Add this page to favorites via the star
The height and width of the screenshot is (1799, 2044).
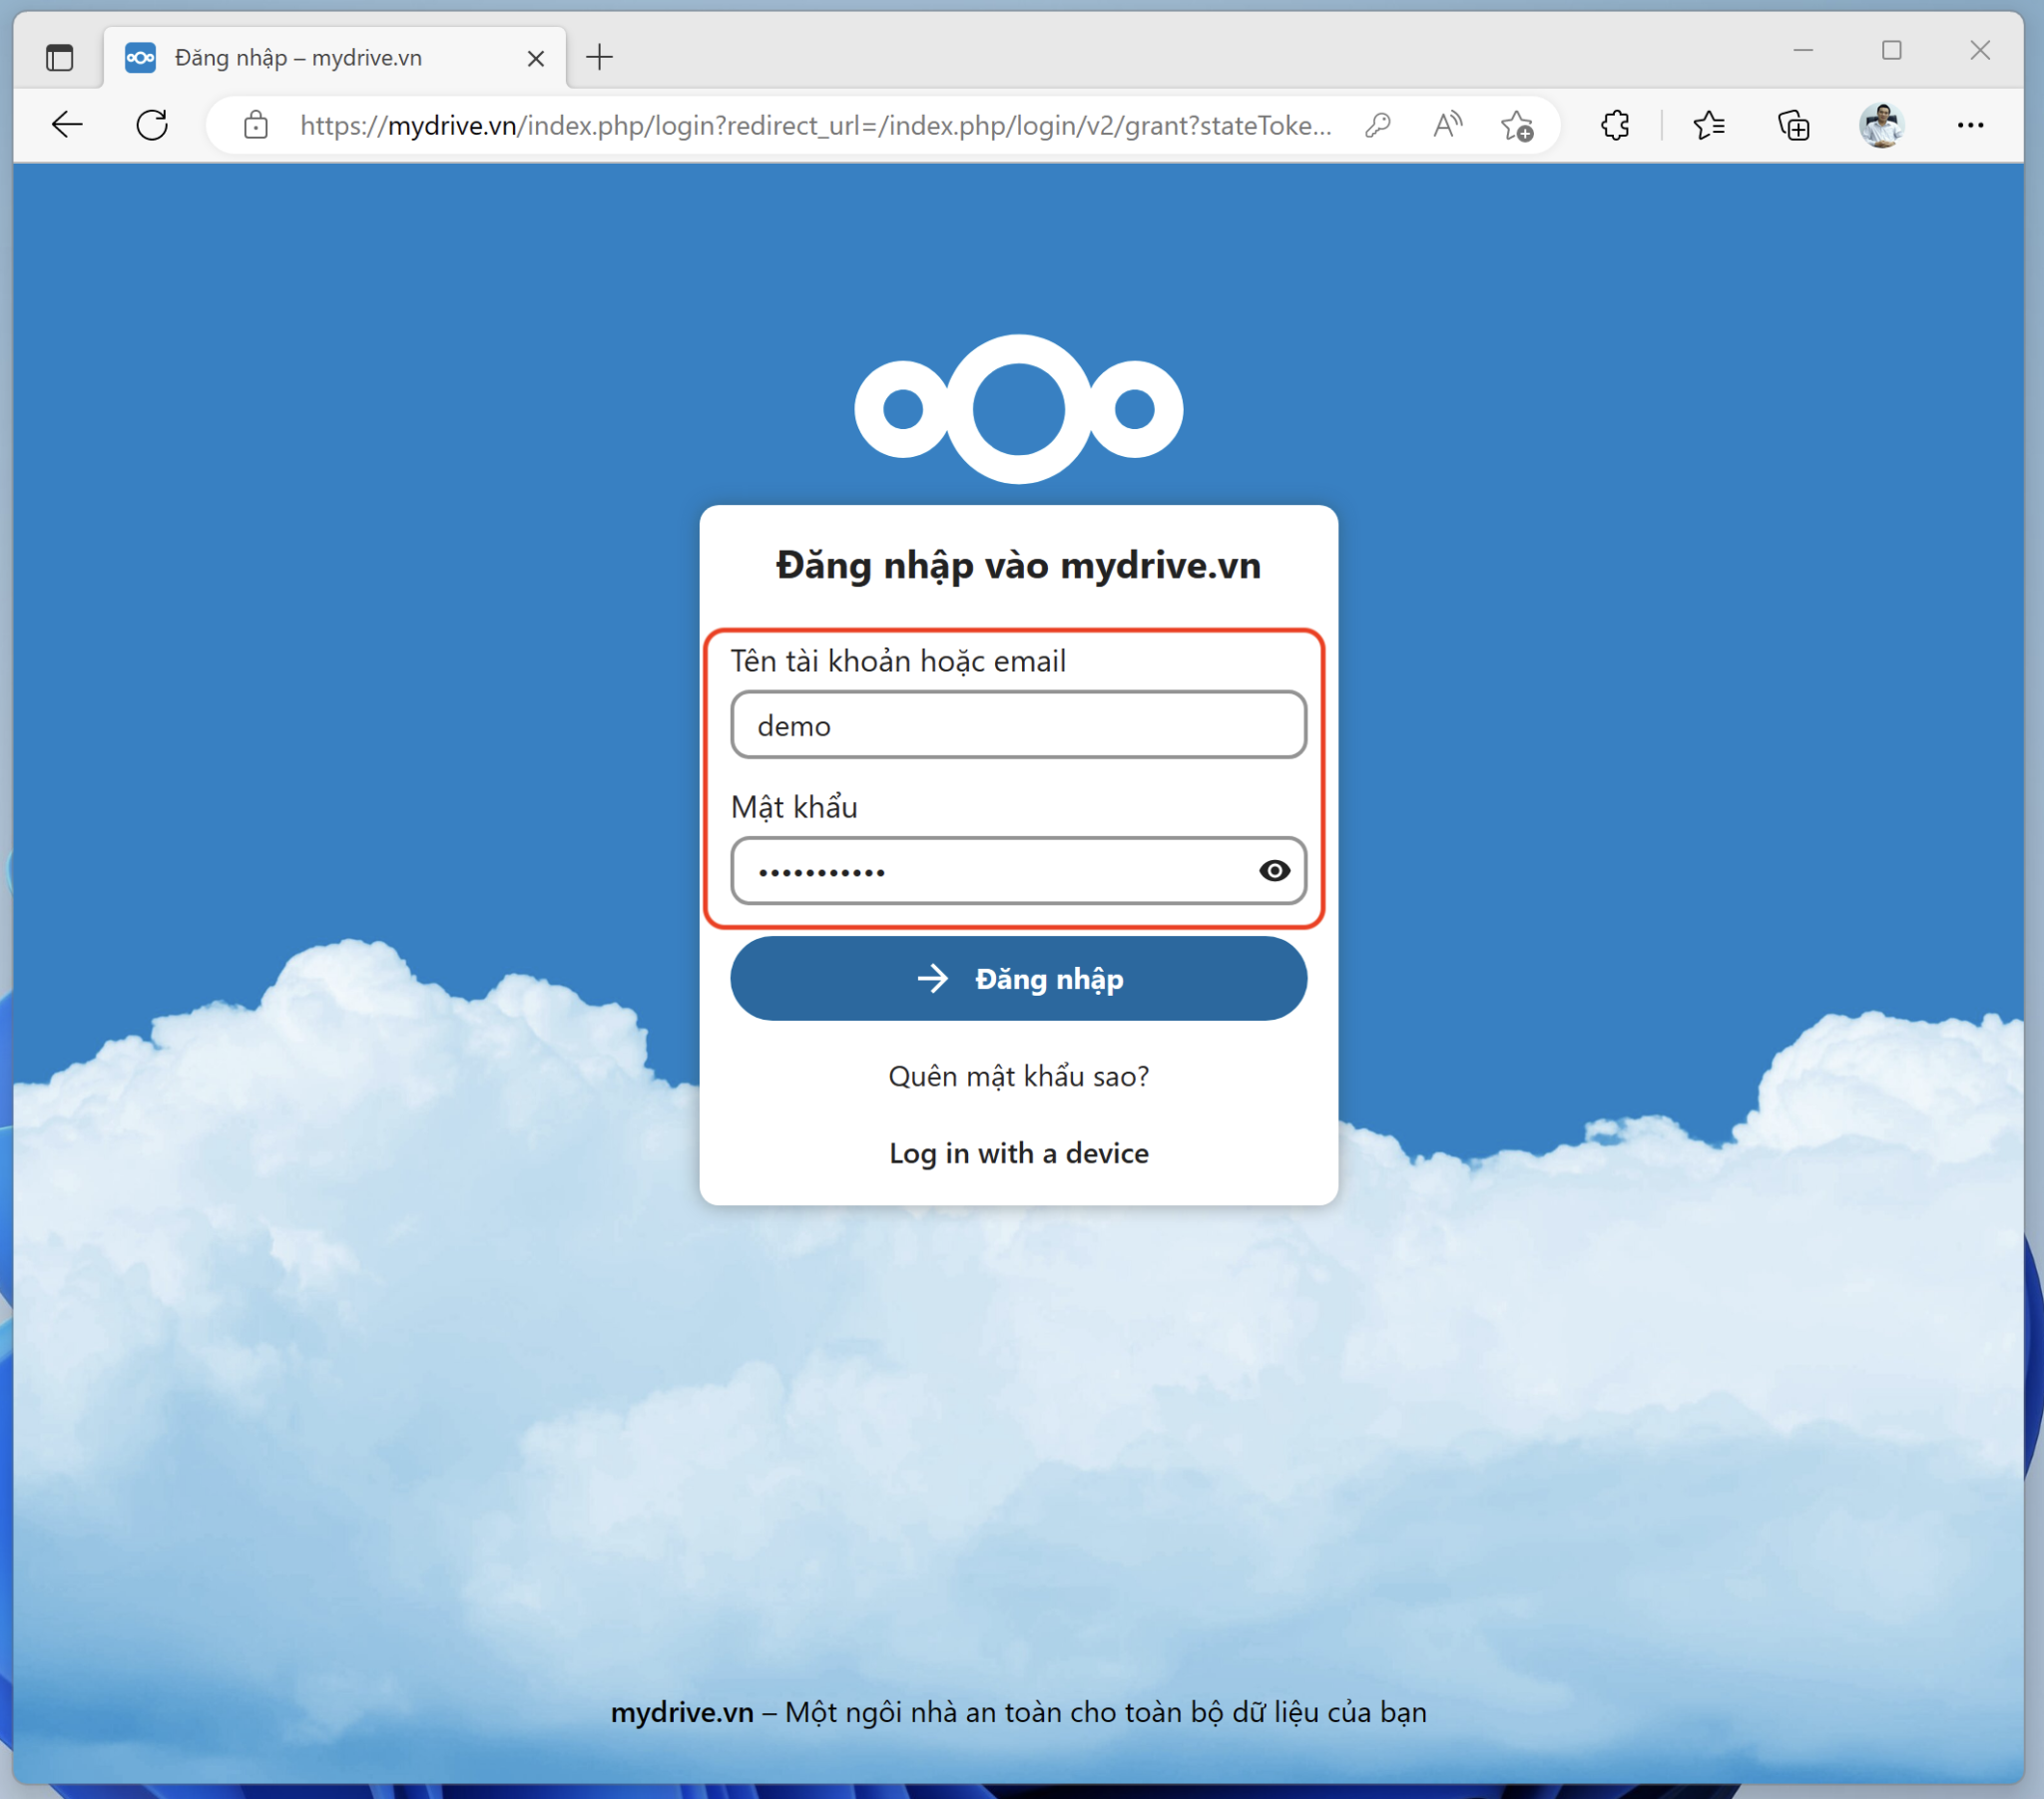[1518, 125]
